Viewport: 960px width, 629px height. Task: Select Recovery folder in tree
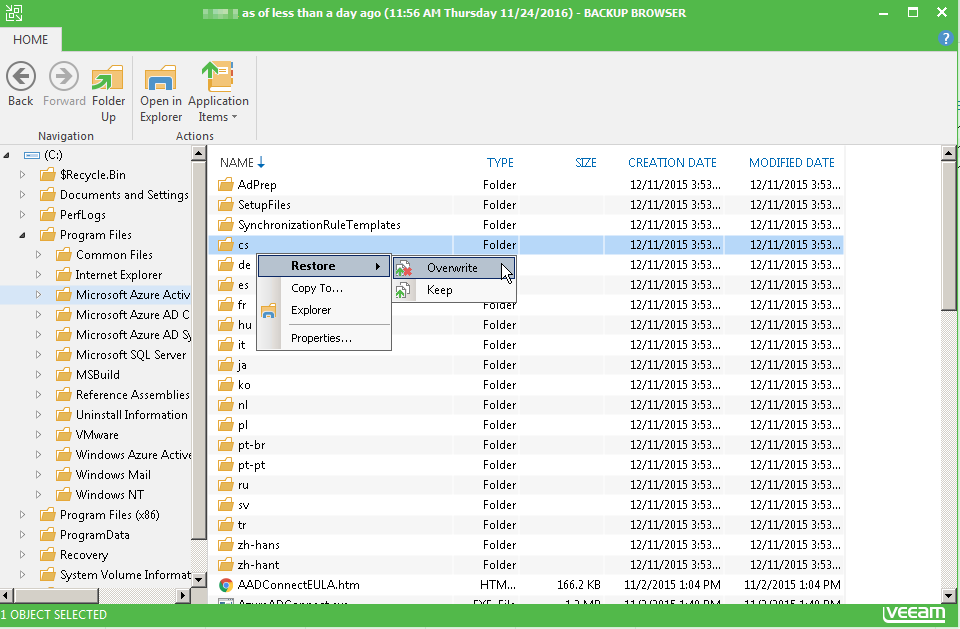84,555
